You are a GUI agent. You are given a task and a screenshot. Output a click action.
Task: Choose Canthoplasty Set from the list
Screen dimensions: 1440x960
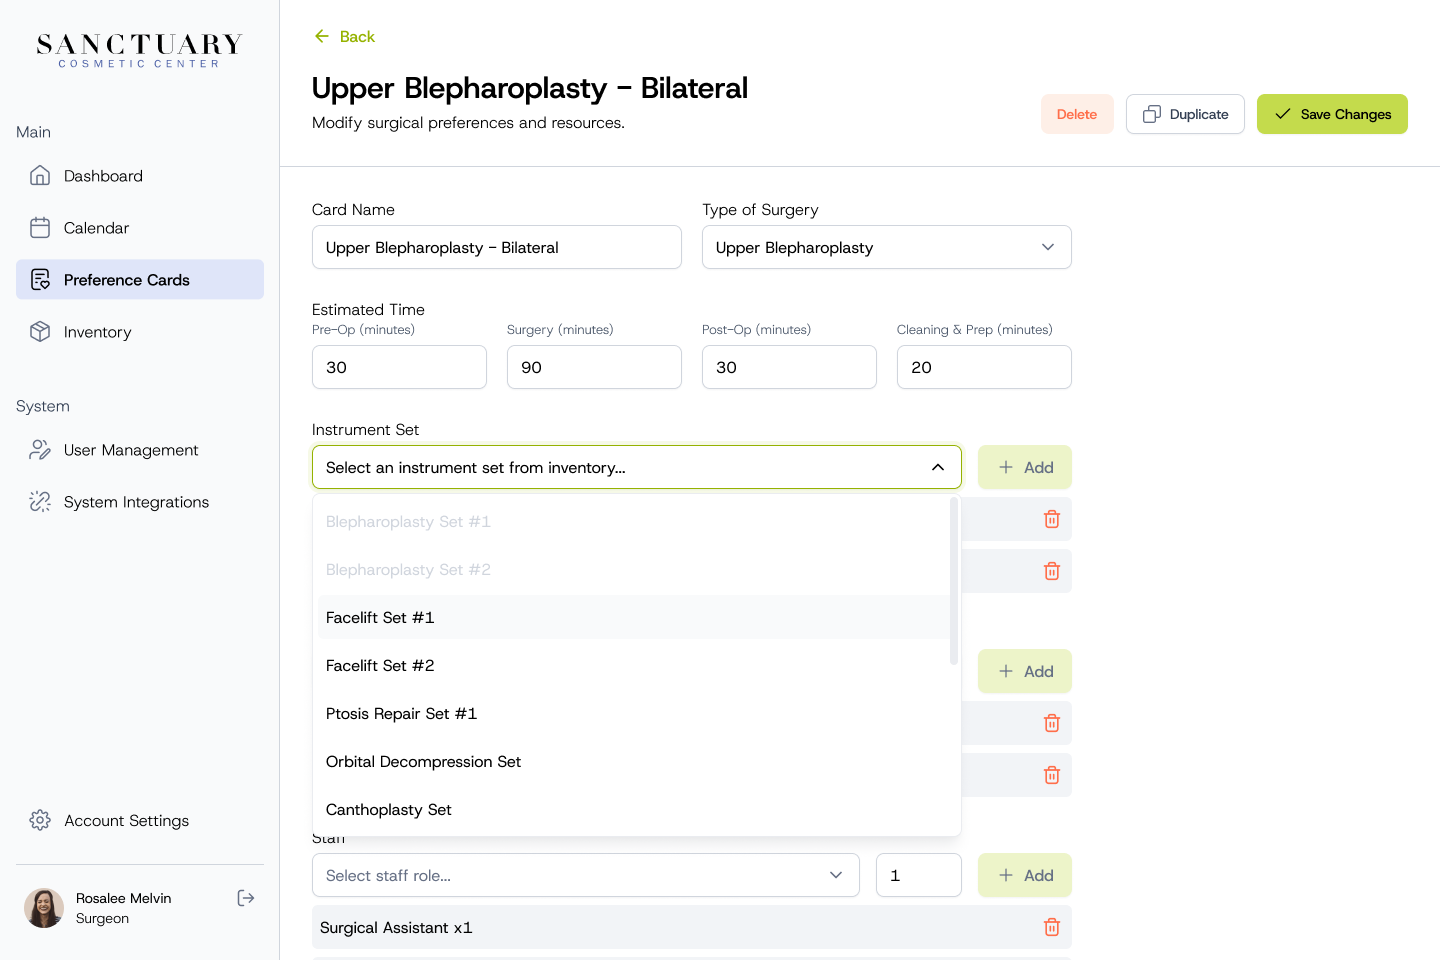pos(634,810)
